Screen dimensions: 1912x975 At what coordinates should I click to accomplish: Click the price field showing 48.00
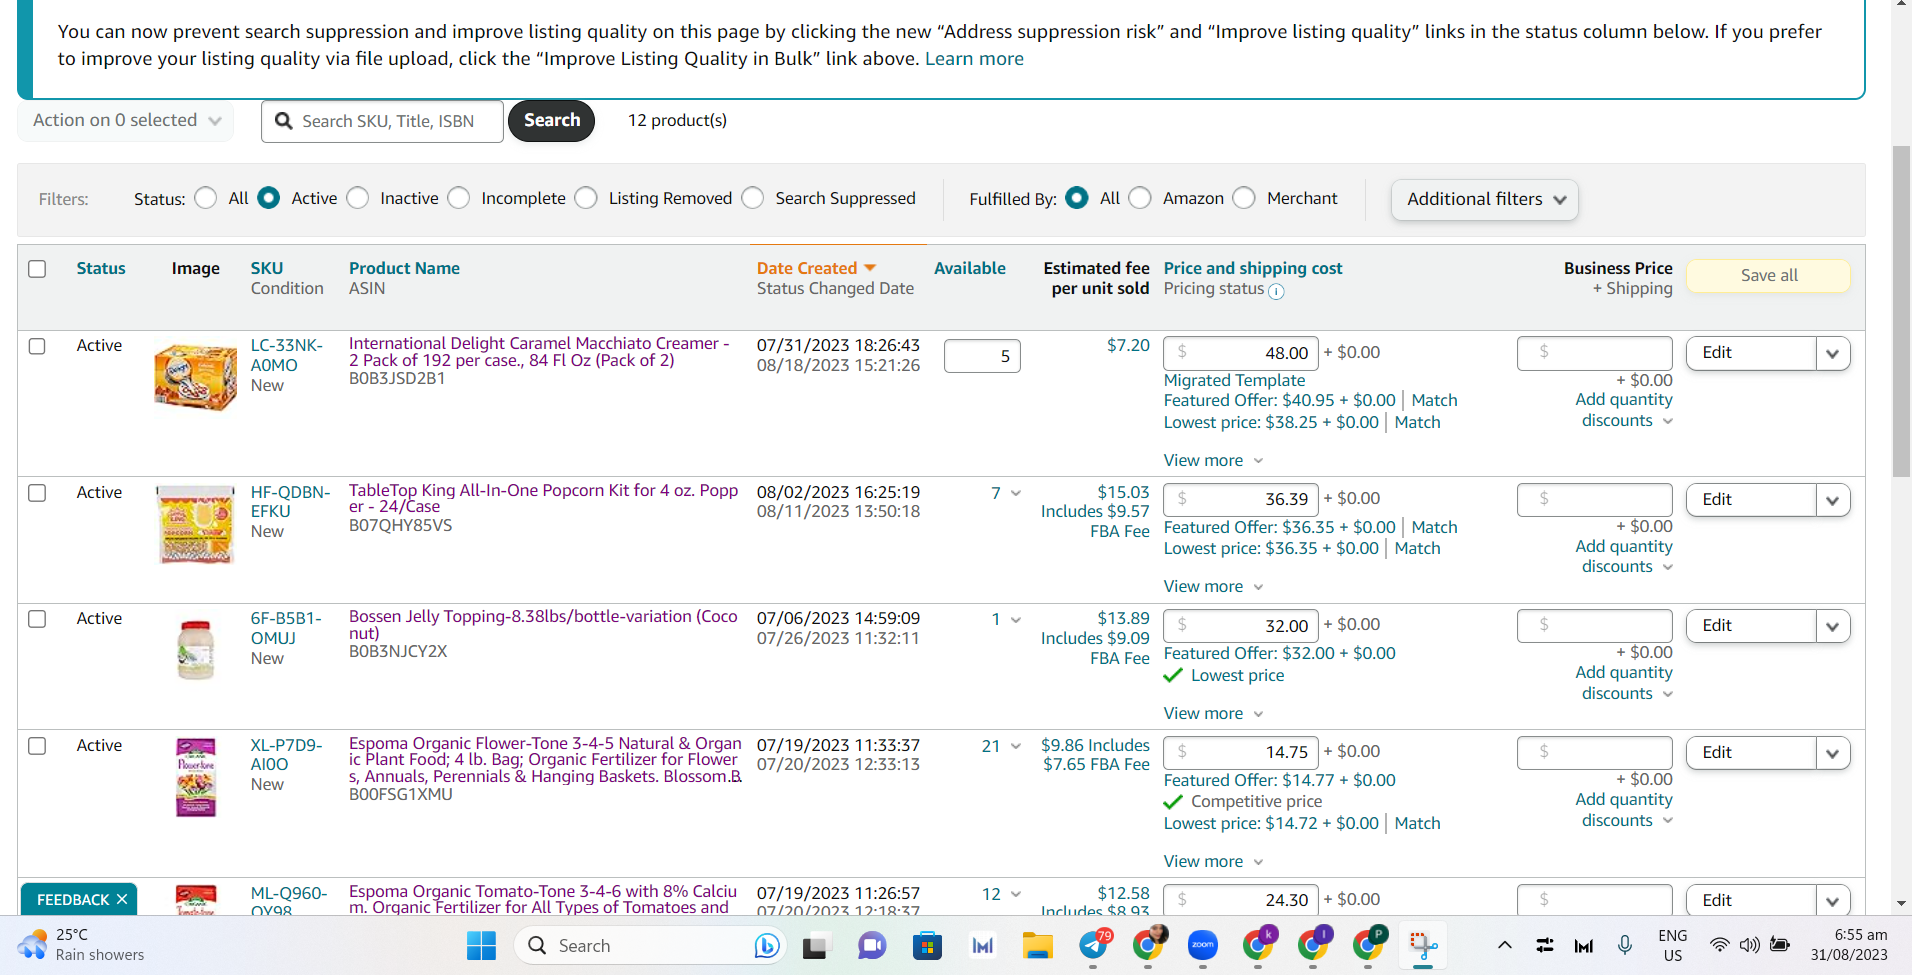1241,353
